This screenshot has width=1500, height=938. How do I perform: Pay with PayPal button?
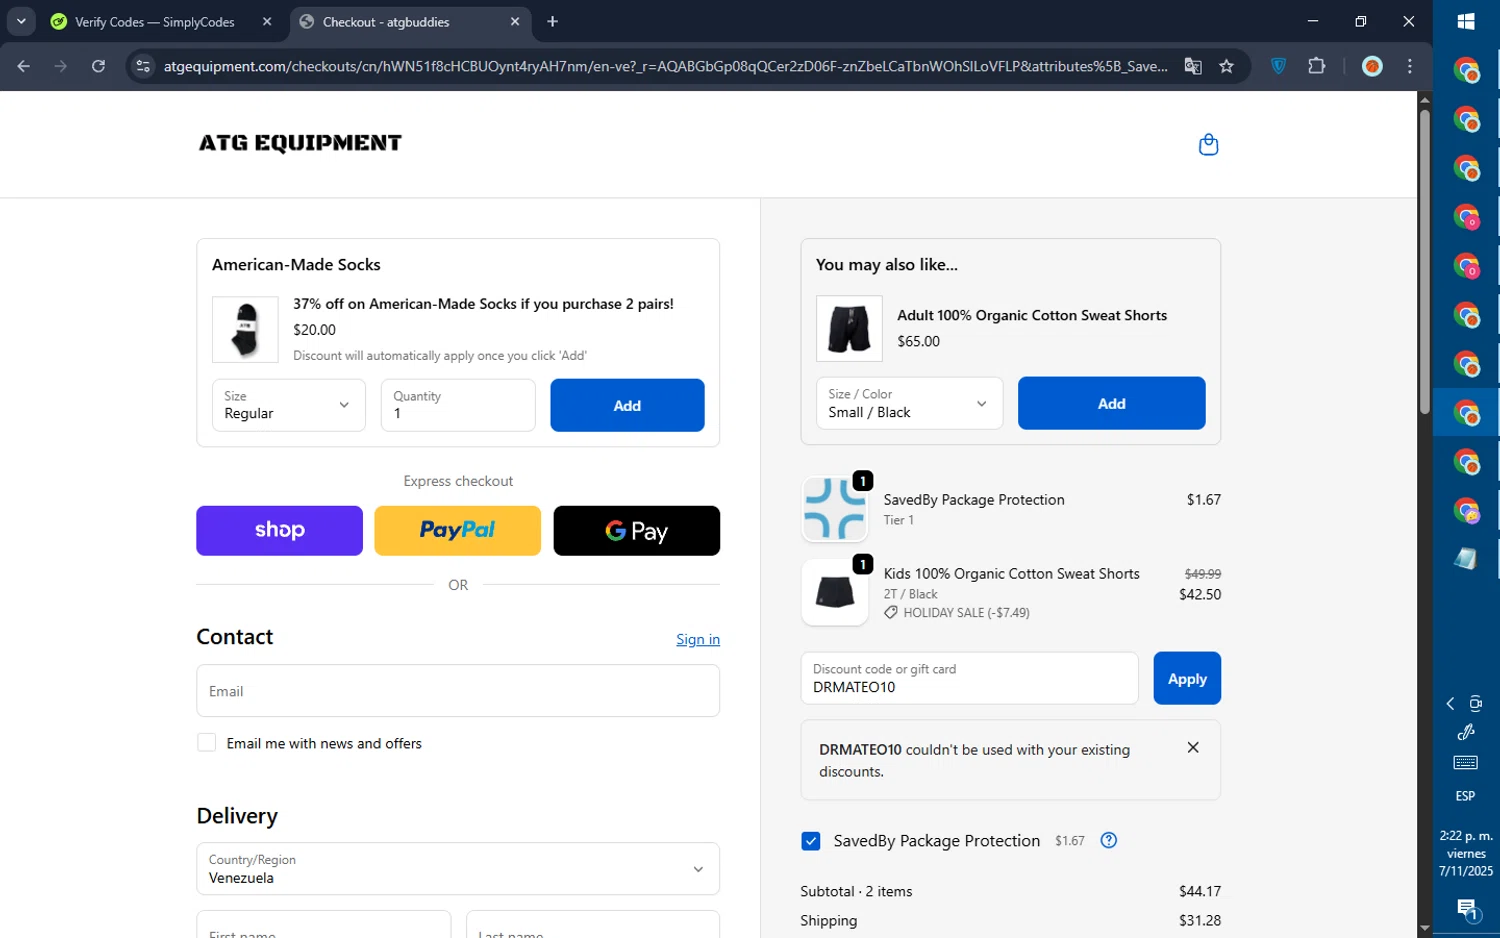[x=457, y=530]
